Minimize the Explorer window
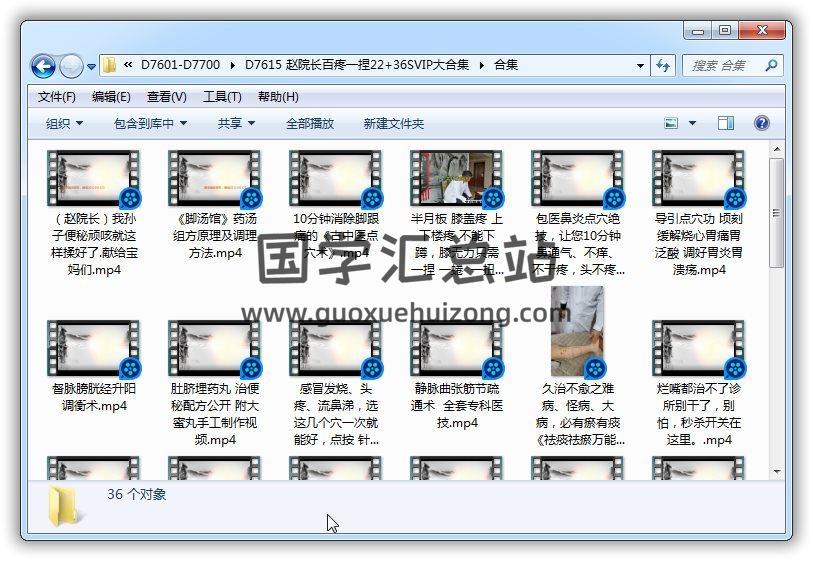The width and height of the screenshot is (813, 561). point(698,31)
